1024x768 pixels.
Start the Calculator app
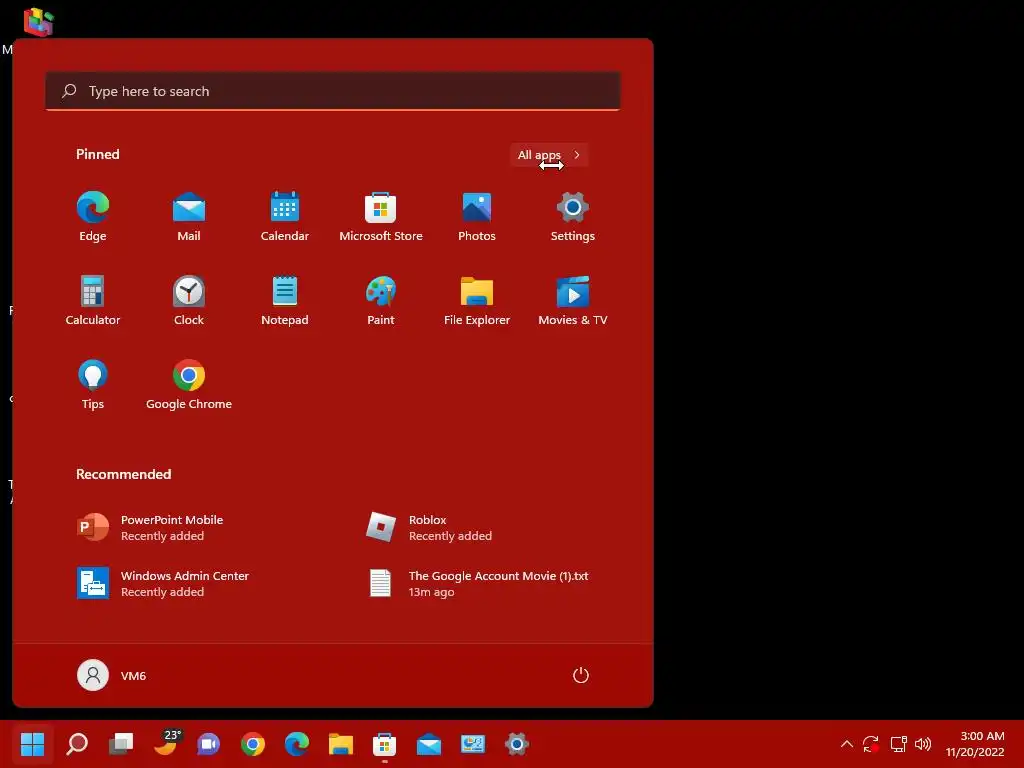click(x=93, y=300)
